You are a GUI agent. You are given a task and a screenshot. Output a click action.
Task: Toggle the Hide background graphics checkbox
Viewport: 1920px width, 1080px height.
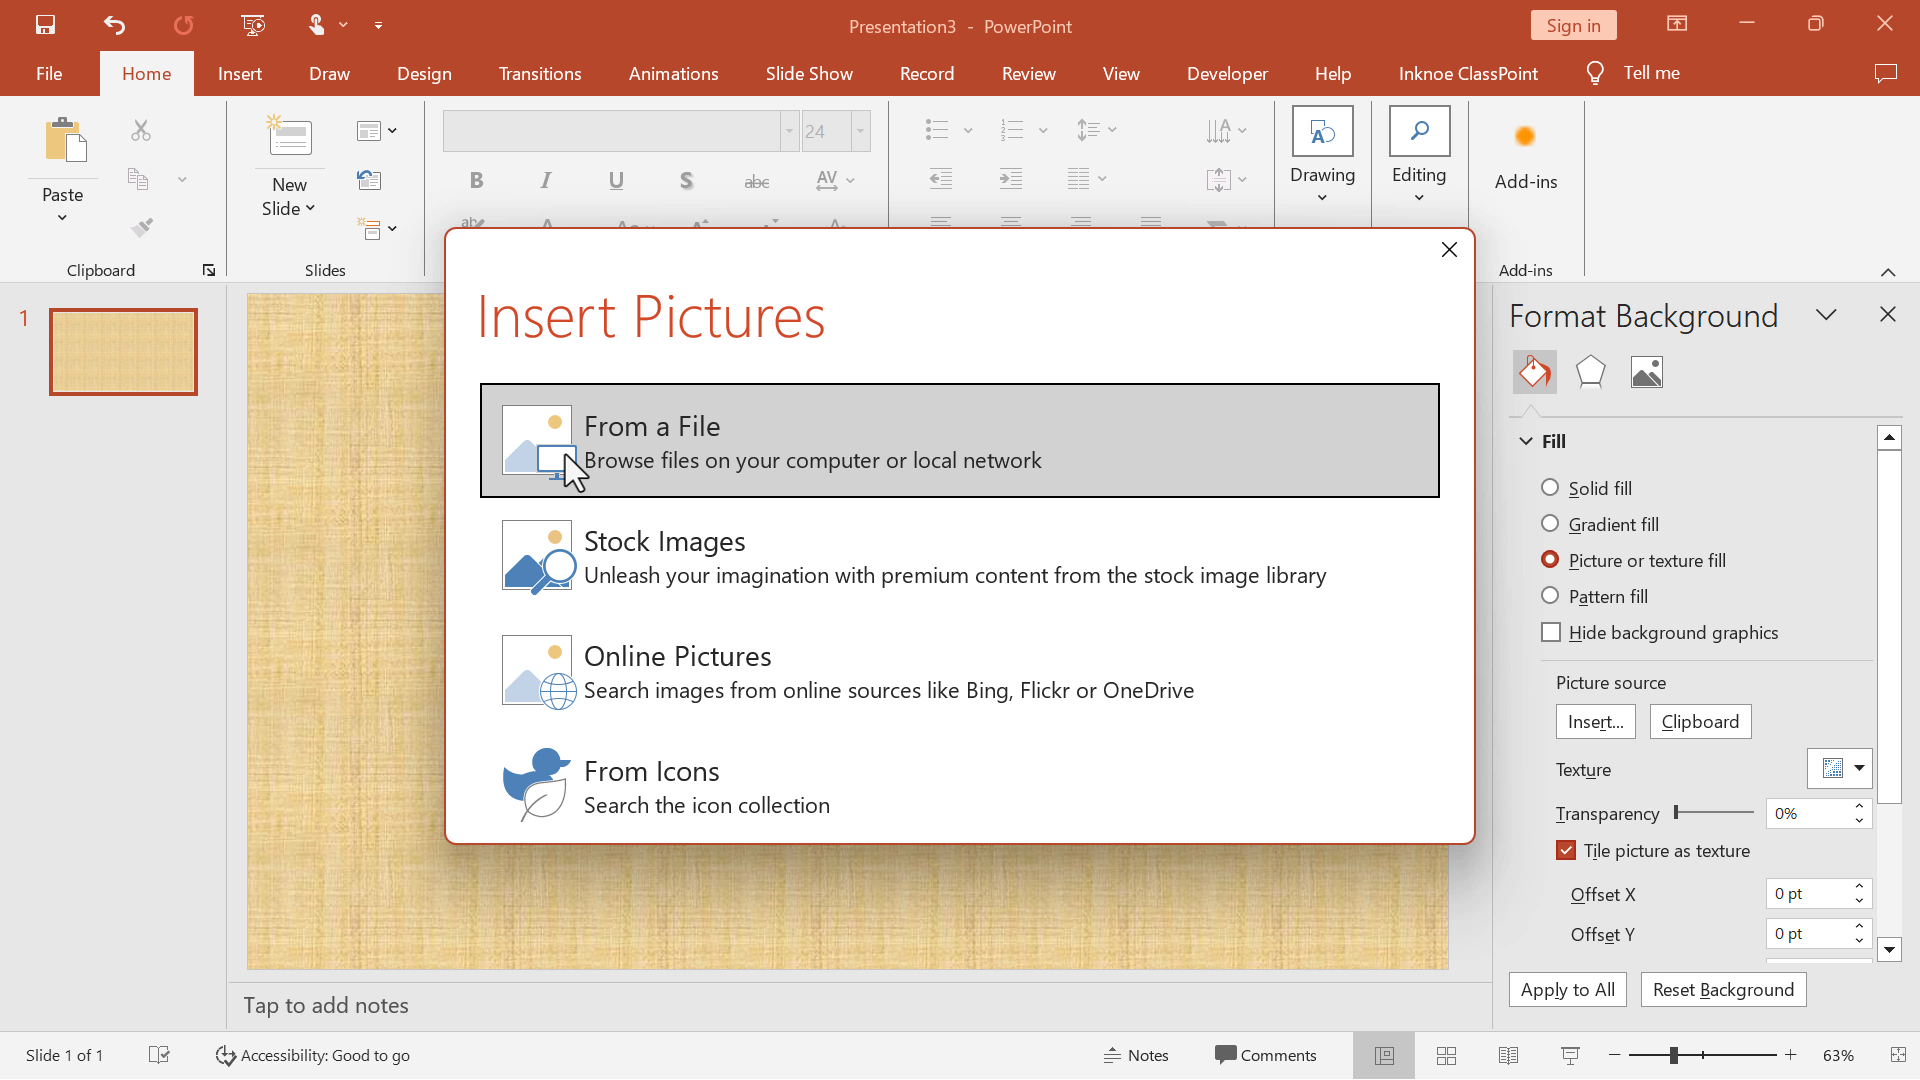(x=1551, y=632)
